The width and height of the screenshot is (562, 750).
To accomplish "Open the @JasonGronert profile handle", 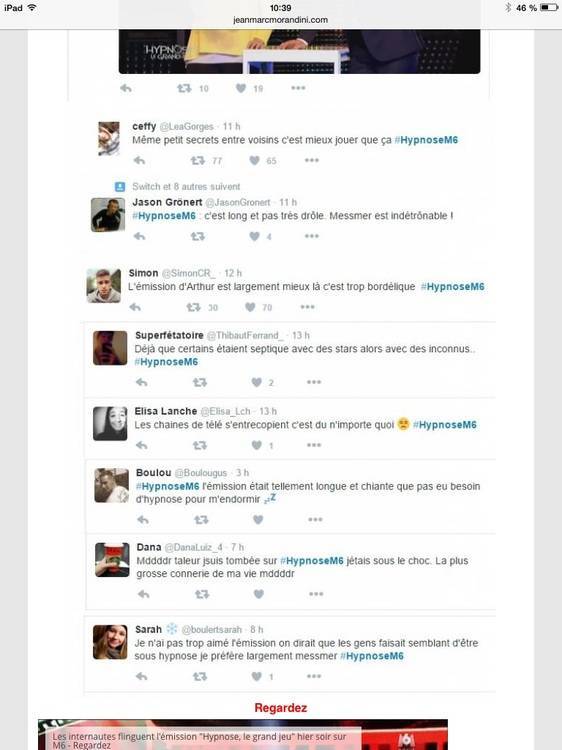I will tap(238, 202).
